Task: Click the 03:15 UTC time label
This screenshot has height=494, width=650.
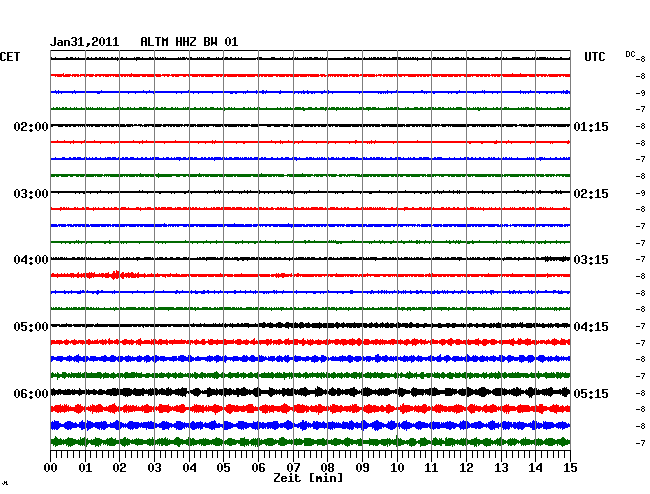Action: coord(591,260)
